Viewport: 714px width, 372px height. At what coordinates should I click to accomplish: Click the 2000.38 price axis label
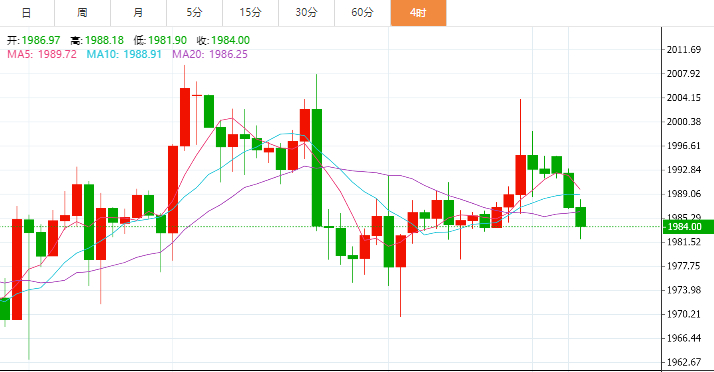[683, 122]
